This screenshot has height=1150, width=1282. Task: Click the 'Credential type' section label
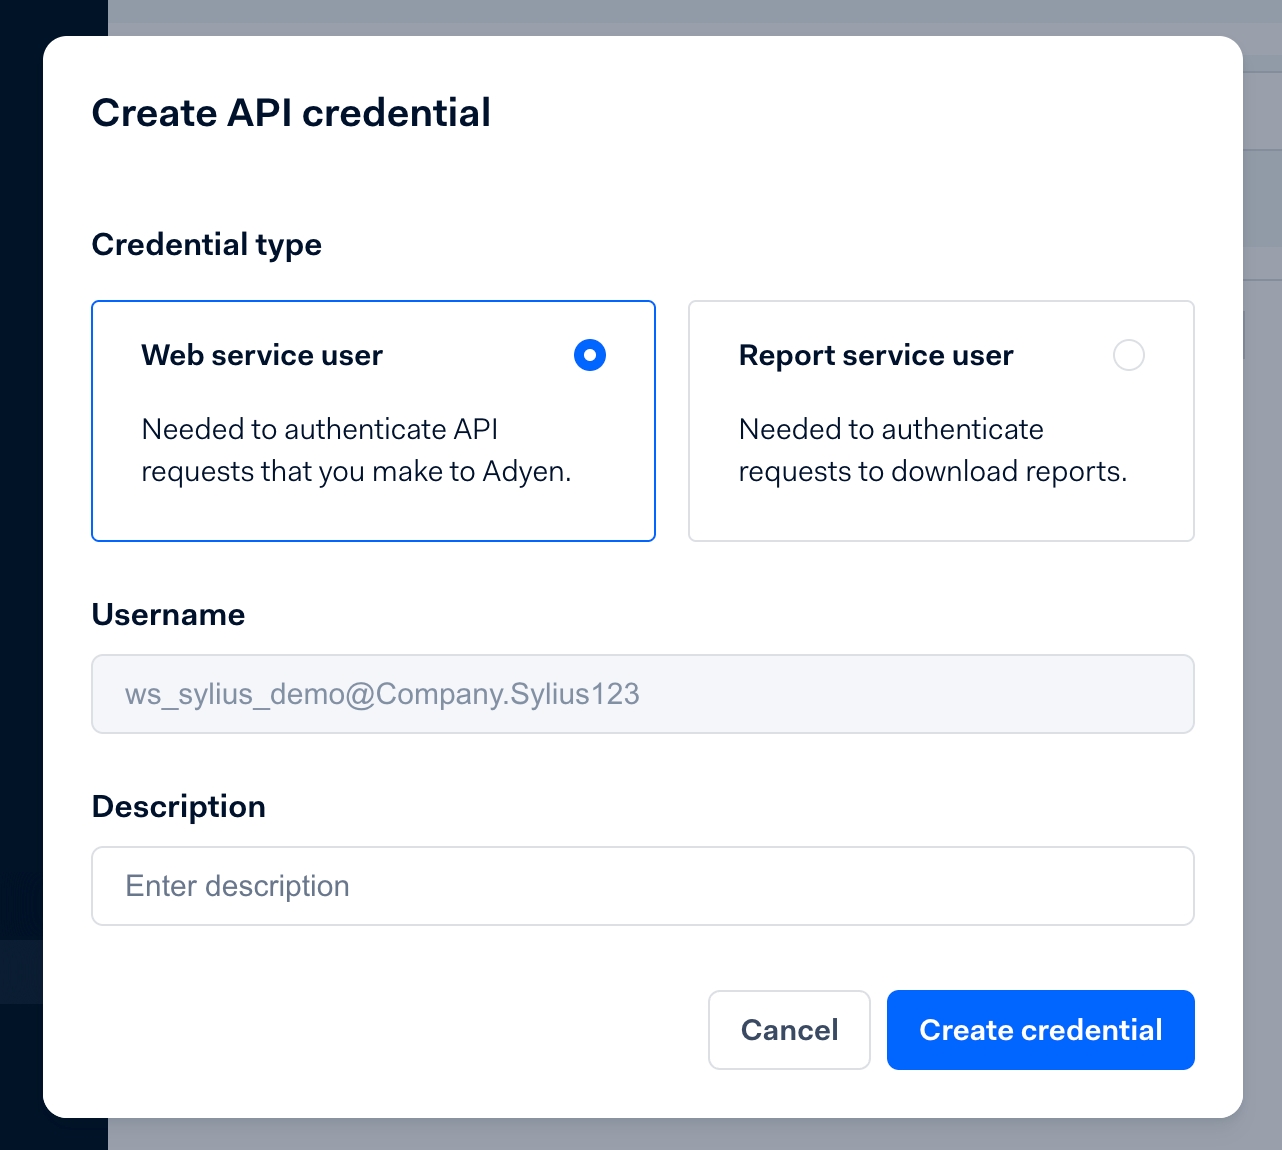pyautogui.click(x=207, y=245)
